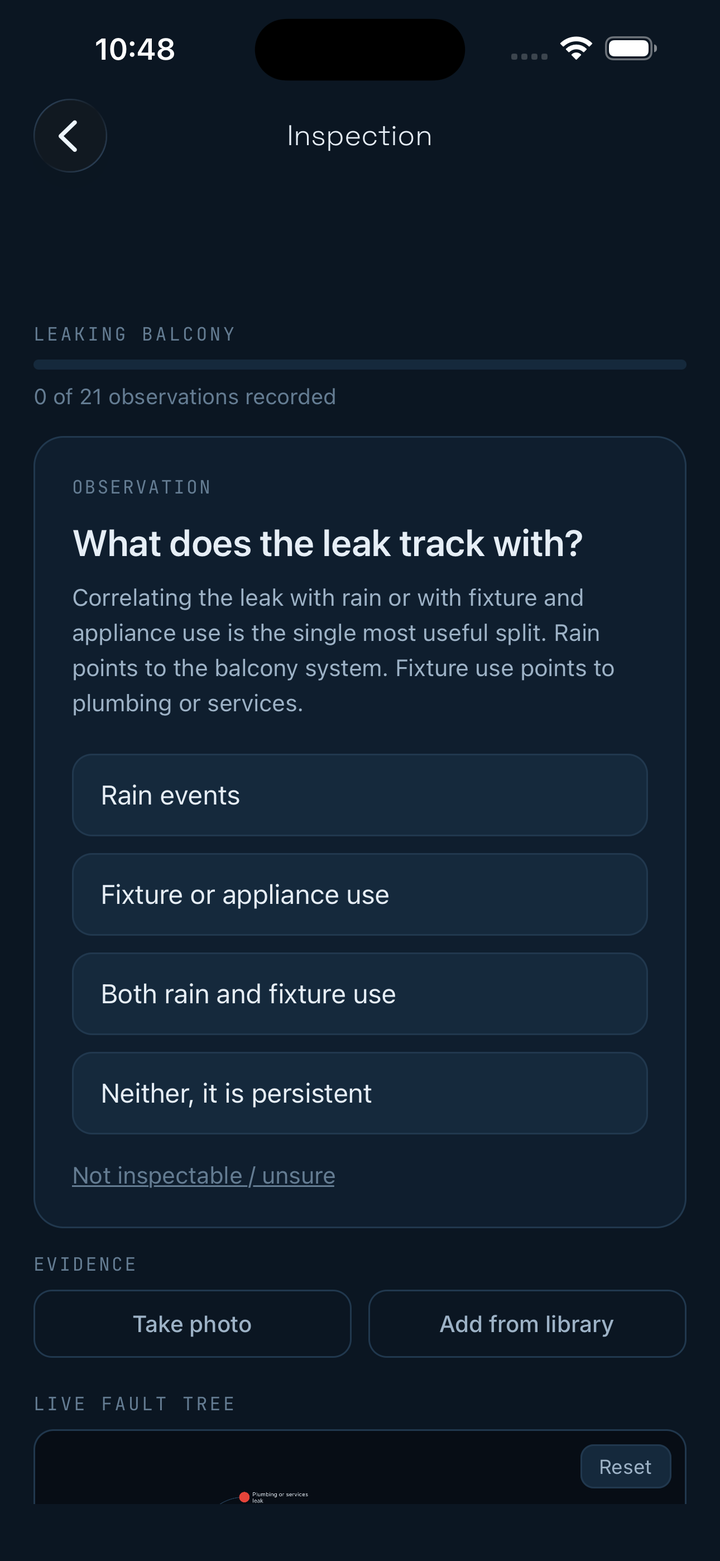The height and width of the screenshot is (1561, 720).
Task: Tap the 0 of 21 observations text
Action: [x=185, y=397]
